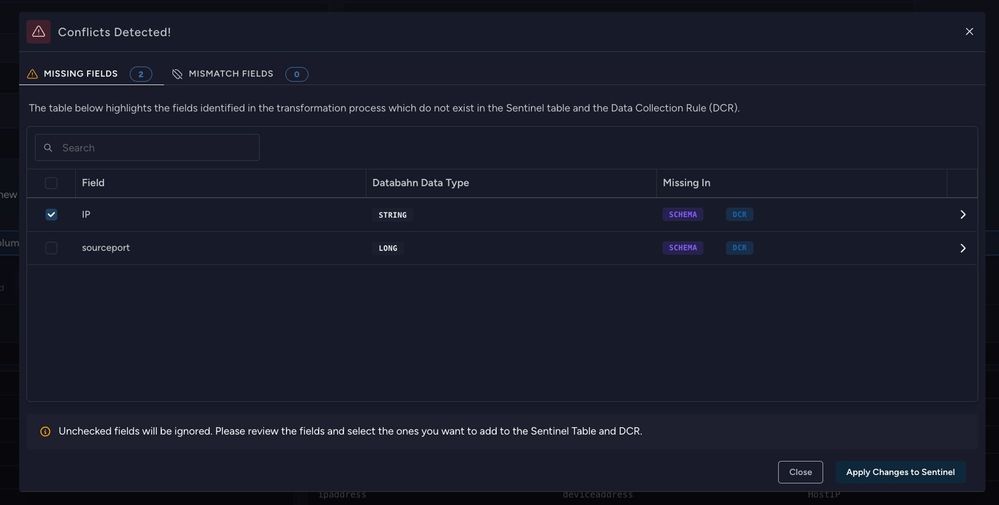Viewport: 999px width, 505px height.
Task: Click the magnifier icon in the search box
Action: coord(48,148)
